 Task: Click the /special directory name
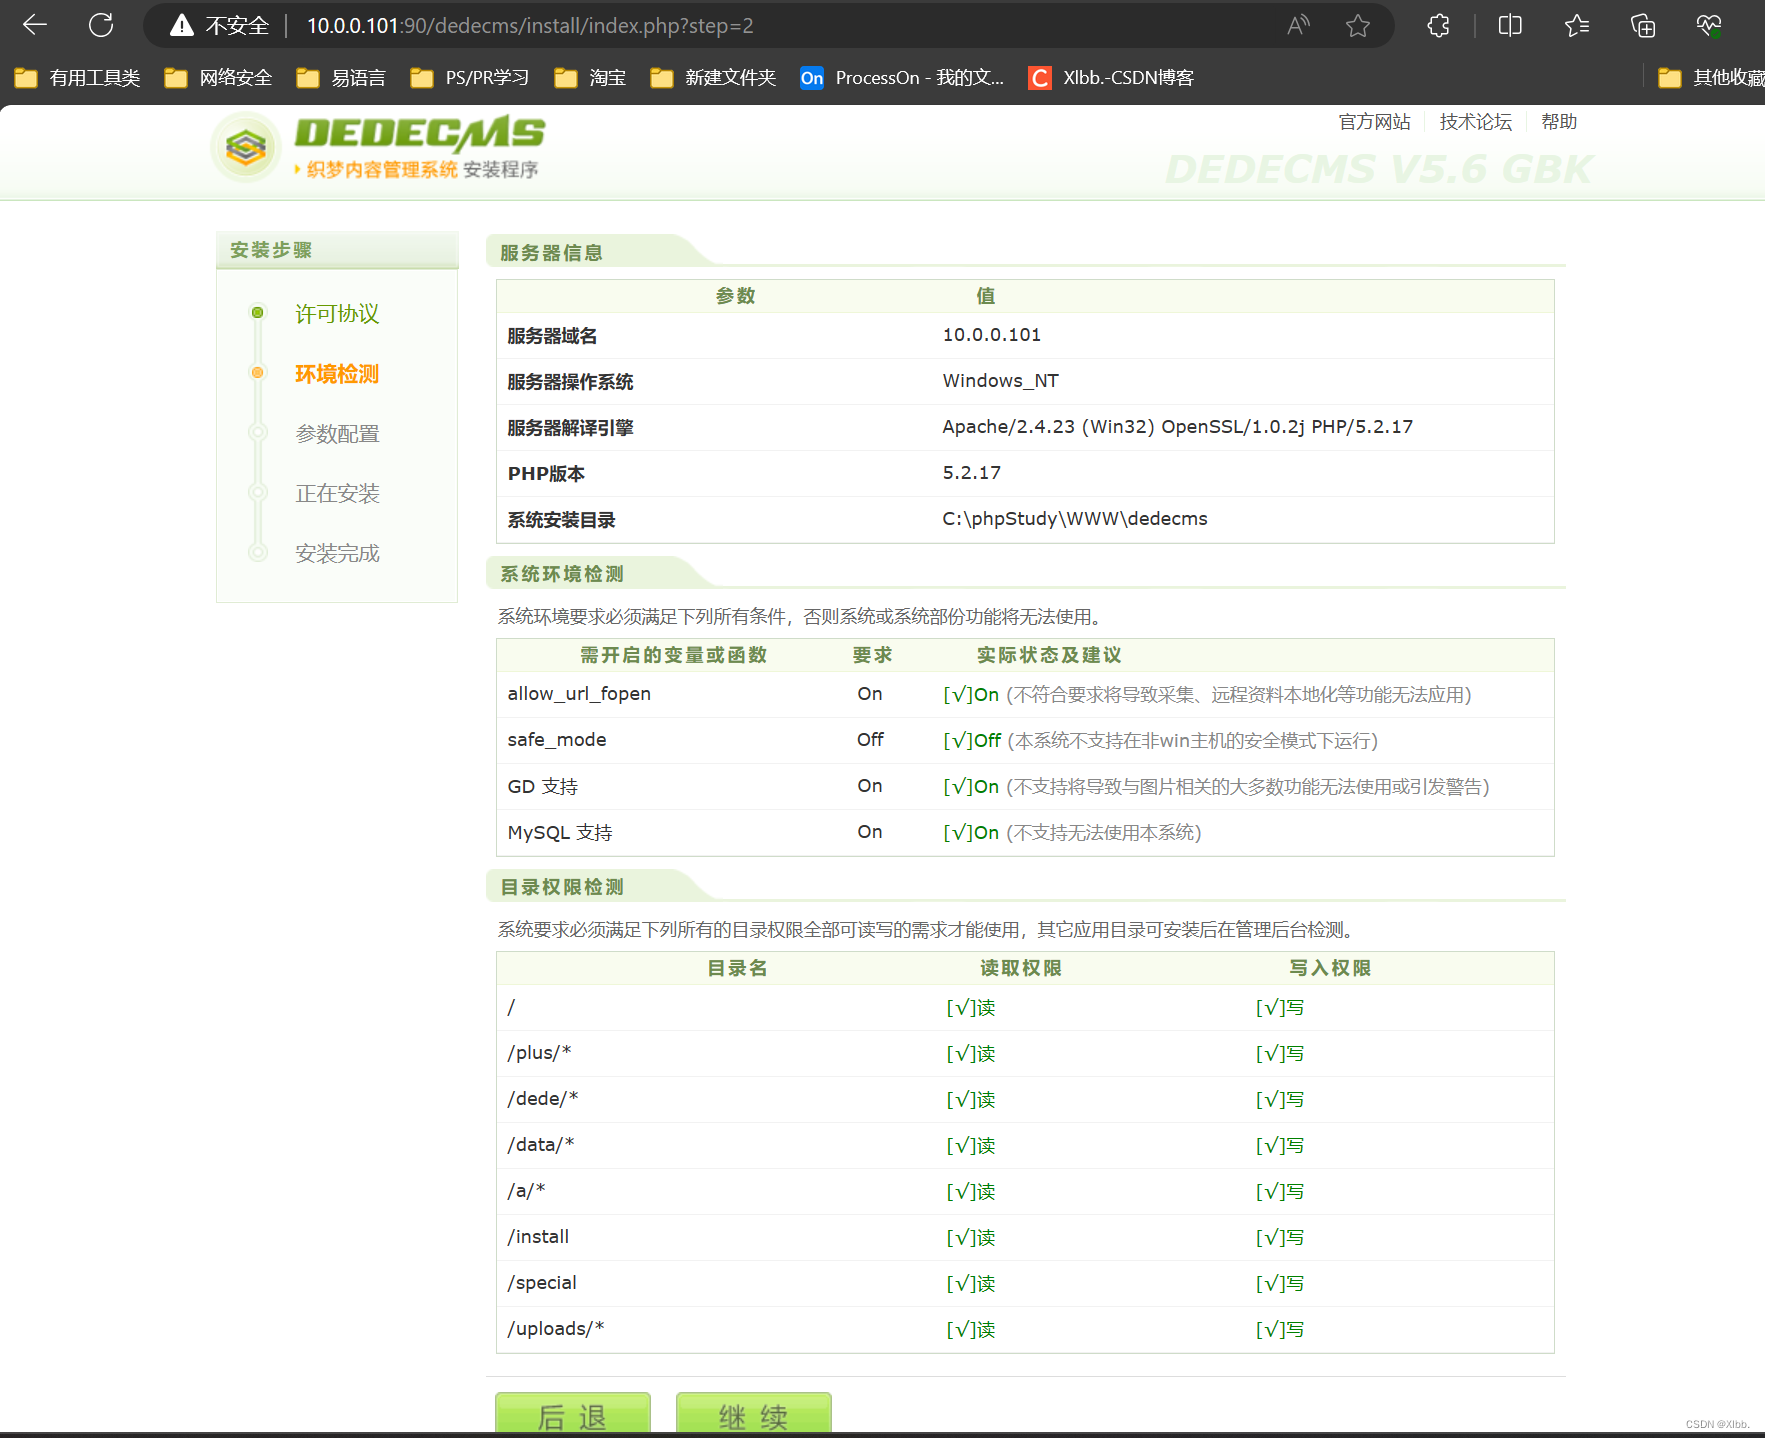(542, 1283)
